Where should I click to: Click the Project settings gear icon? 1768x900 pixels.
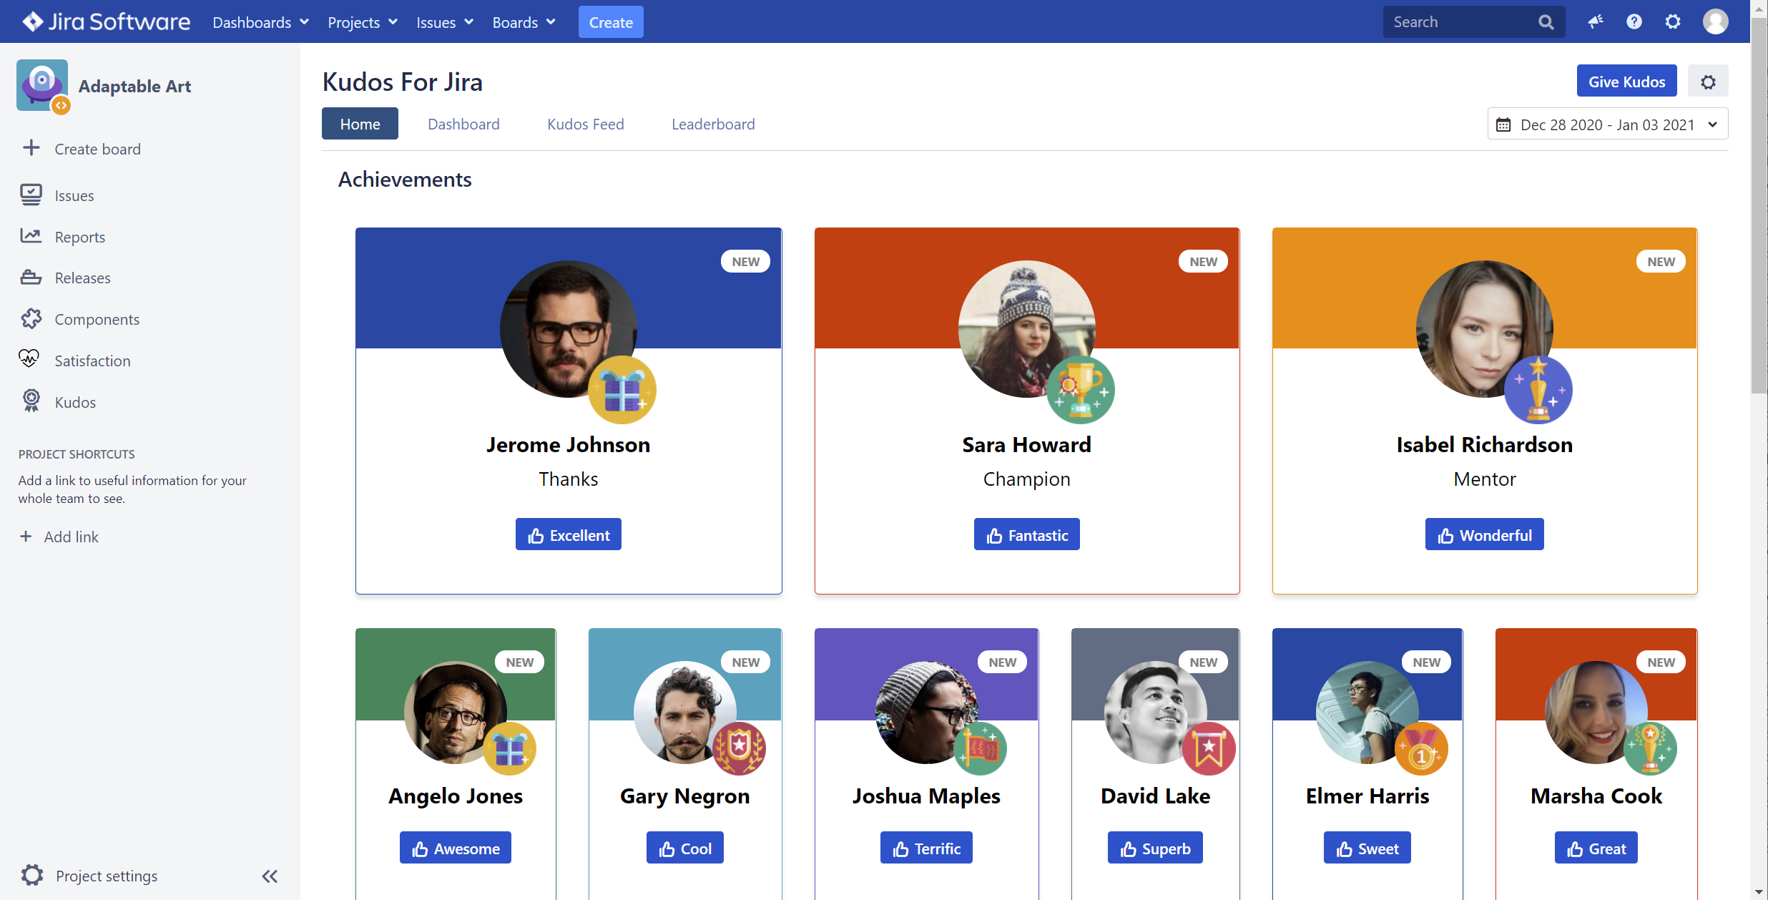(x=32, y=875)
